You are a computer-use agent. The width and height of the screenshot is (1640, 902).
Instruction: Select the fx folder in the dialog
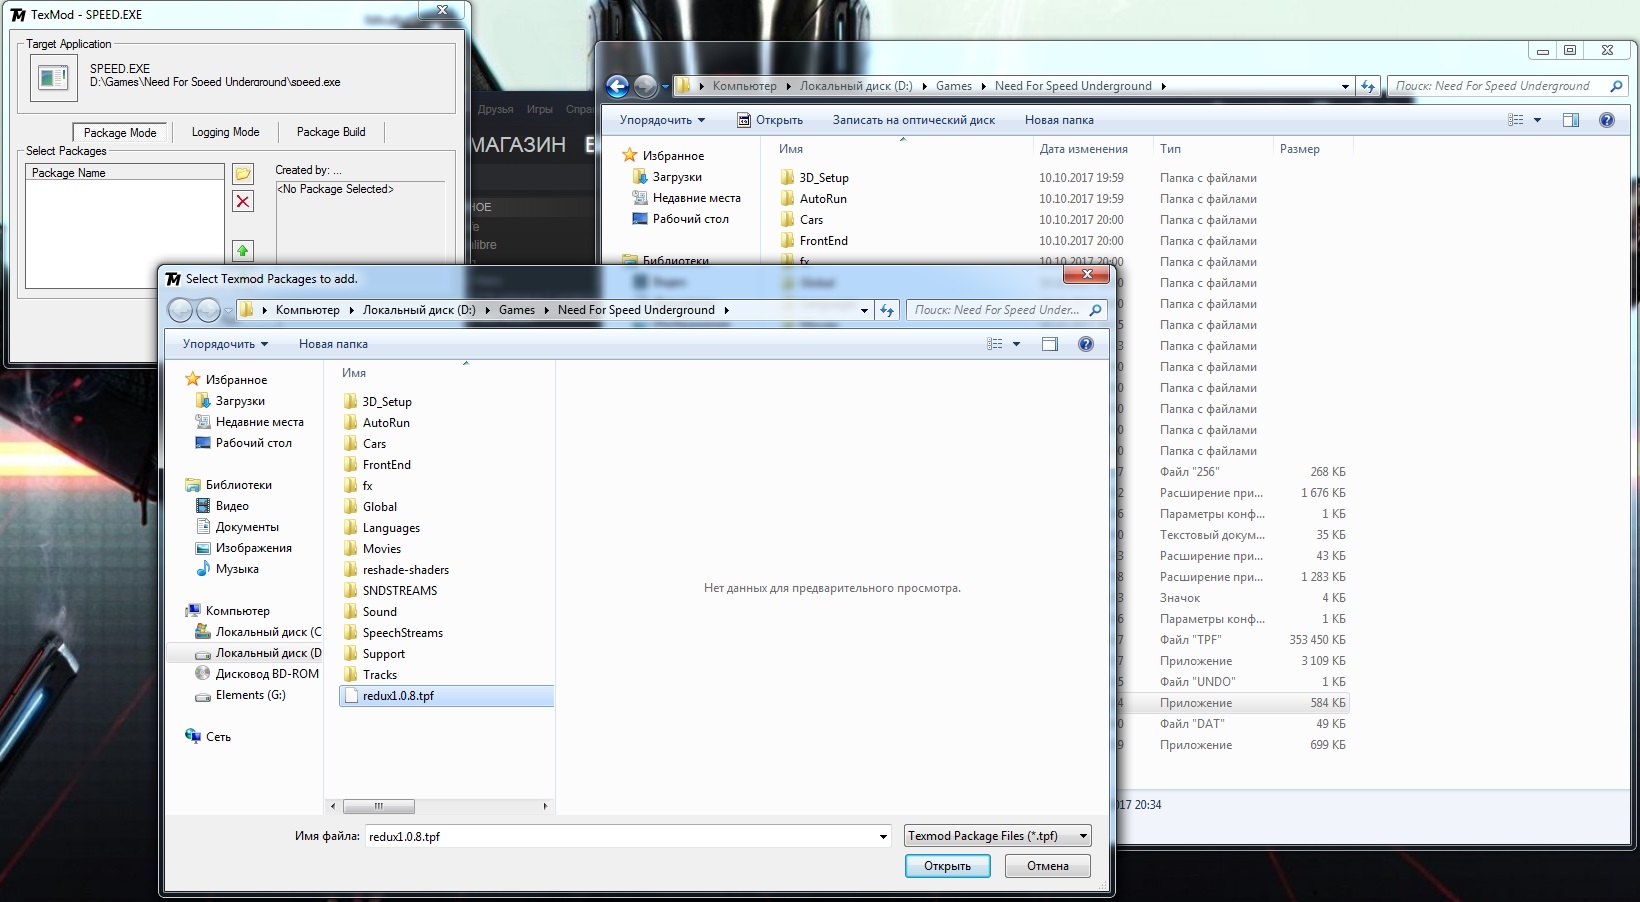(x=367, y=486)
